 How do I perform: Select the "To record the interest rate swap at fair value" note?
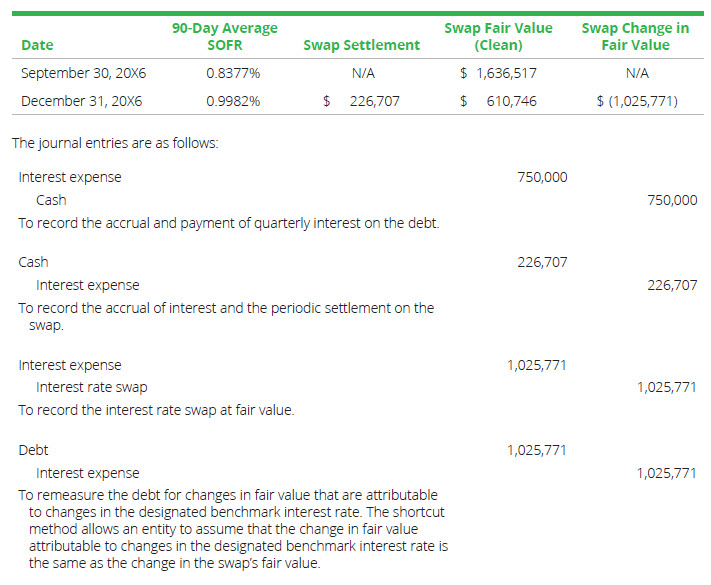coord(156,410)
